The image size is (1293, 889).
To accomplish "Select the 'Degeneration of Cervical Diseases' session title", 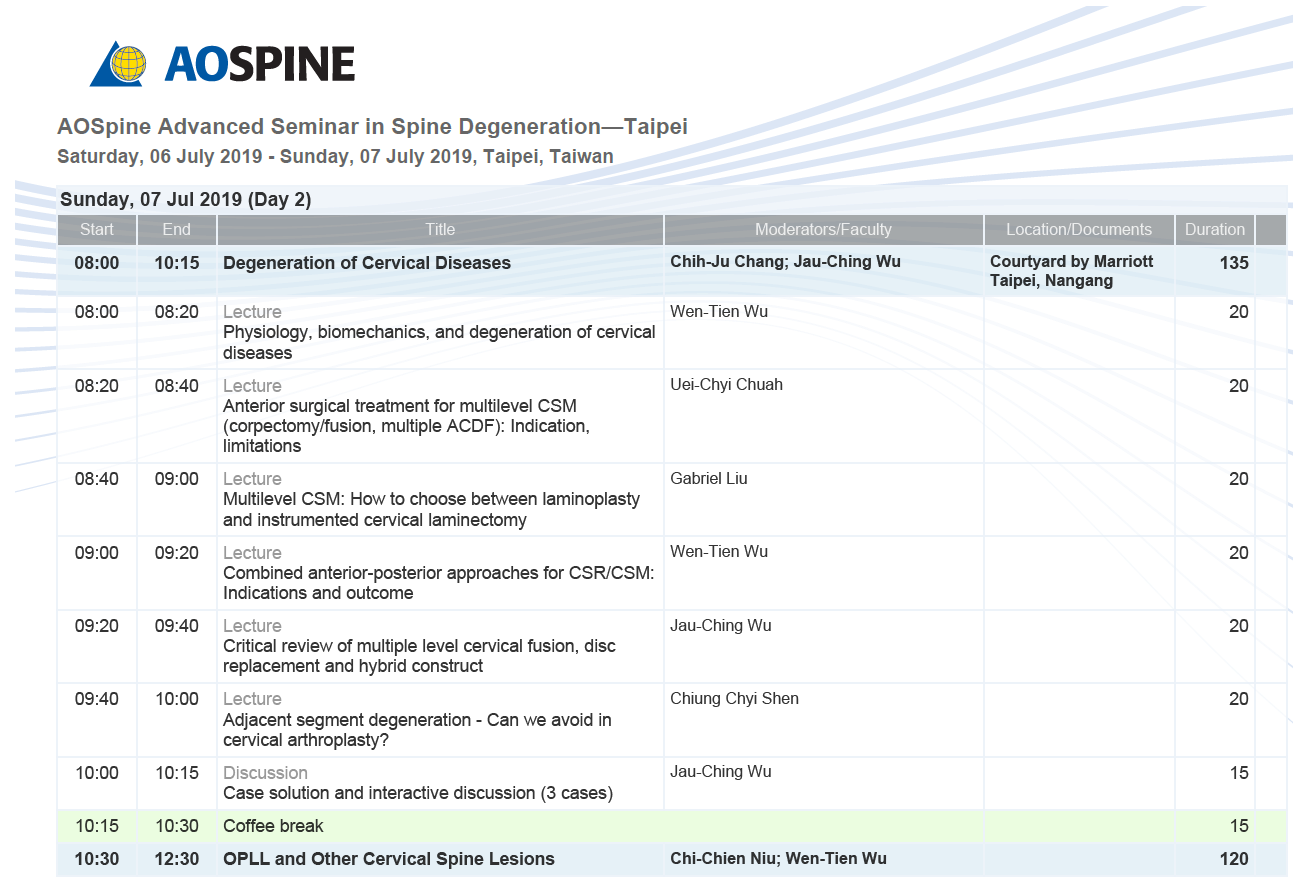I will 367,263.
